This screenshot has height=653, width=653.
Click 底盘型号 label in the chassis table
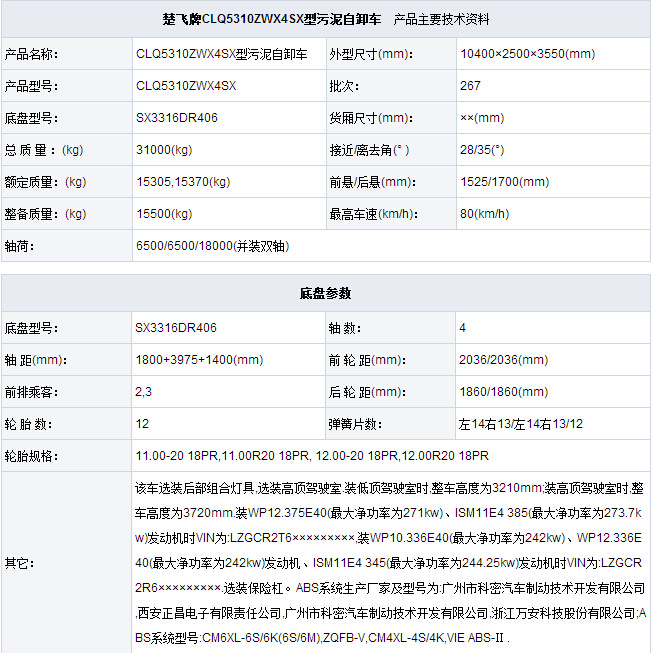31,328
